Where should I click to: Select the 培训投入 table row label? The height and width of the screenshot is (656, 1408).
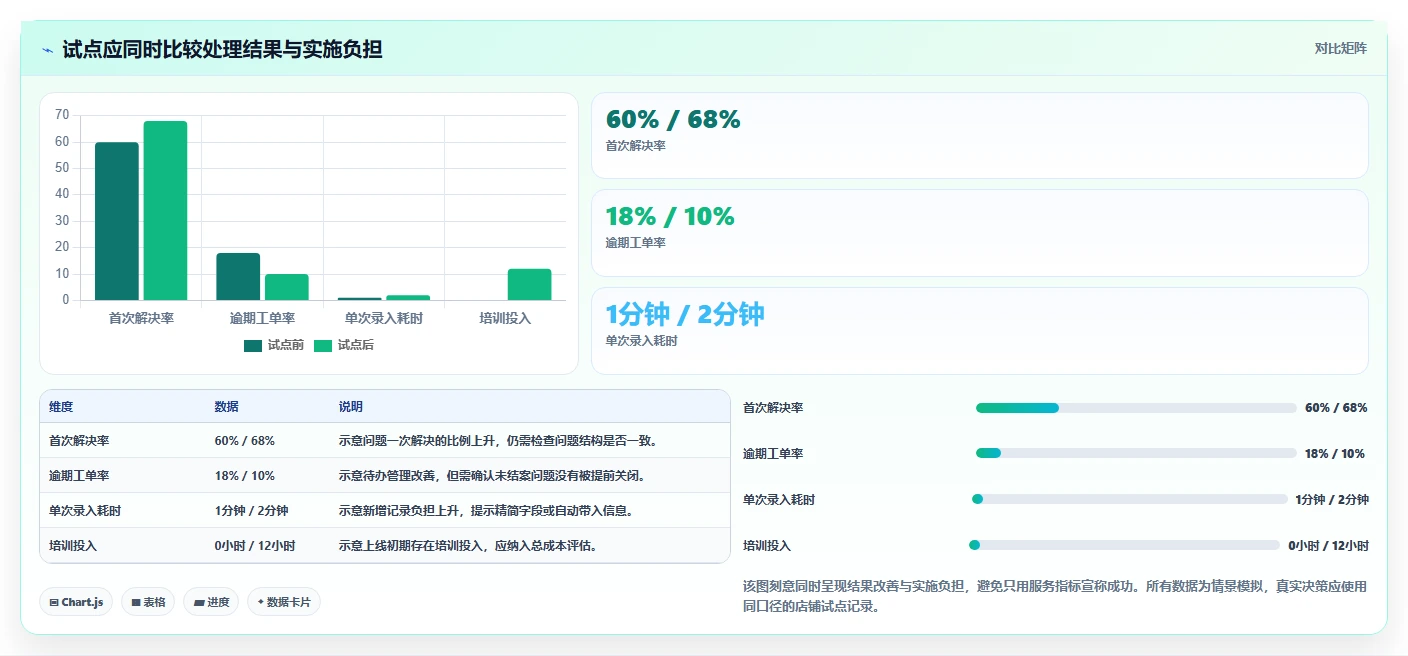[x=73, y=546]
